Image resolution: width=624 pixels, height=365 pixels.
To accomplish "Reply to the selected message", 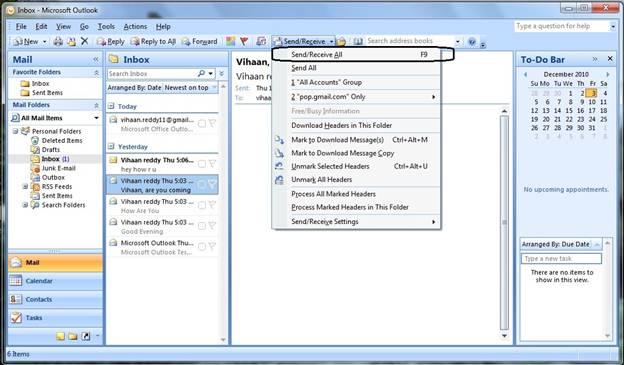I will (x=111, y=41).
